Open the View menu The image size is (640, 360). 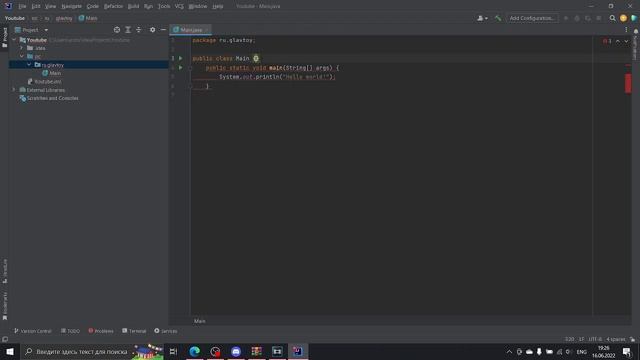(50, 6)
